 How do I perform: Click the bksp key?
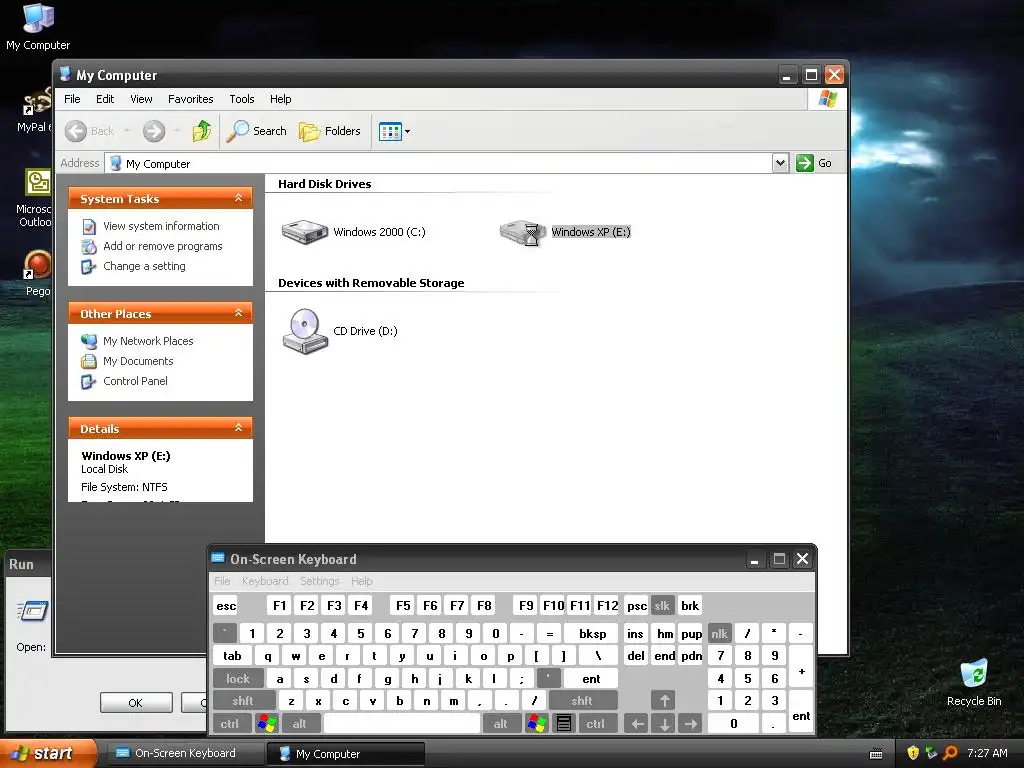(x=592, y=633)
